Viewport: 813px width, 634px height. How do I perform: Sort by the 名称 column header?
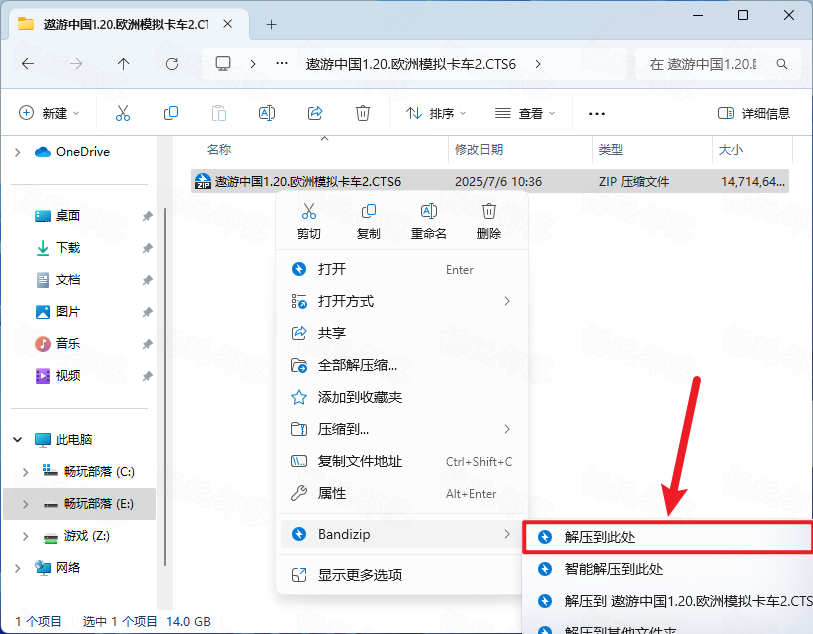[x=219, y=150]
